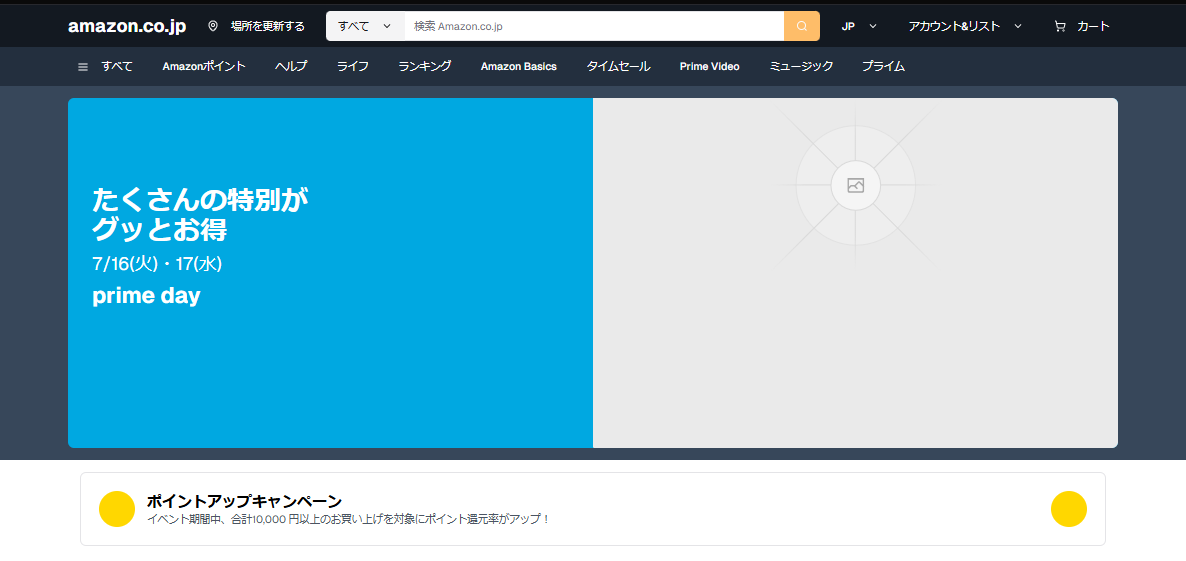Click the location pin icon
This screenshot has width=1186, height=561.
tap(213, 26)
